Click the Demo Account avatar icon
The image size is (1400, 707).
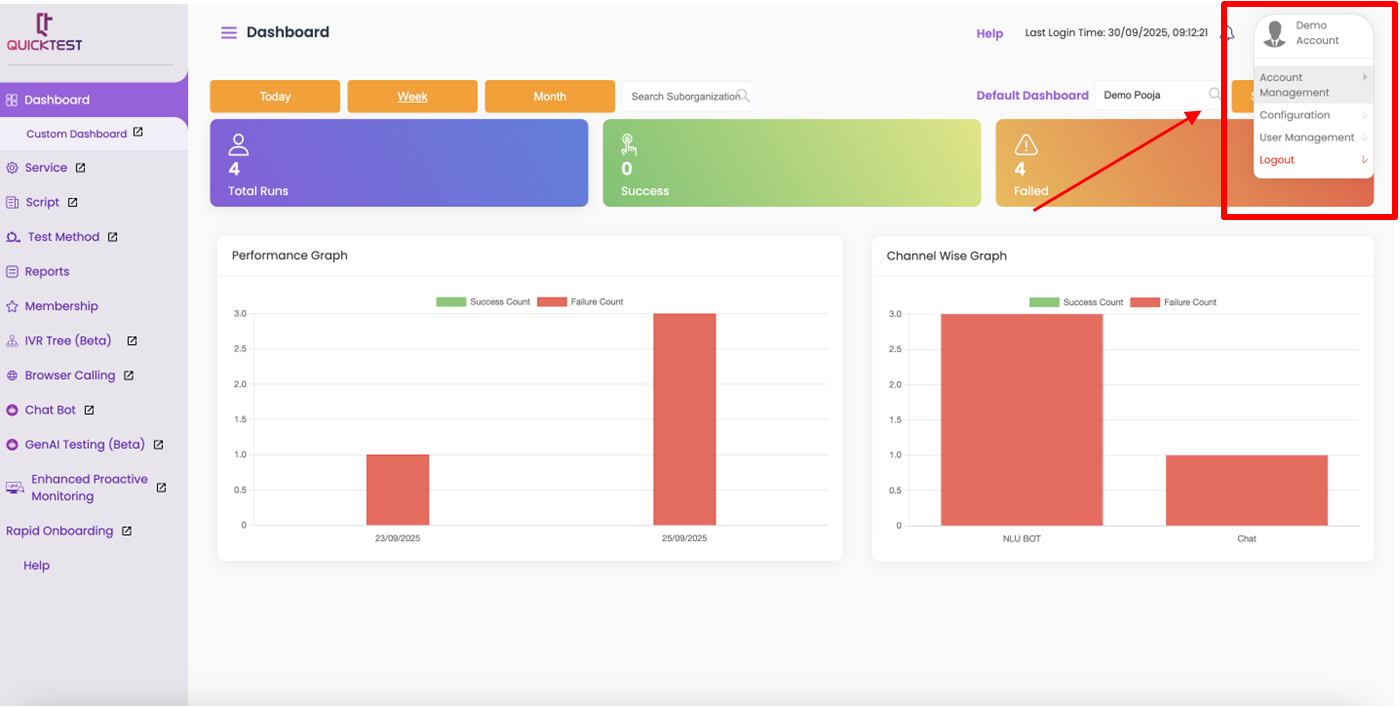click(x=1274, y=34)
